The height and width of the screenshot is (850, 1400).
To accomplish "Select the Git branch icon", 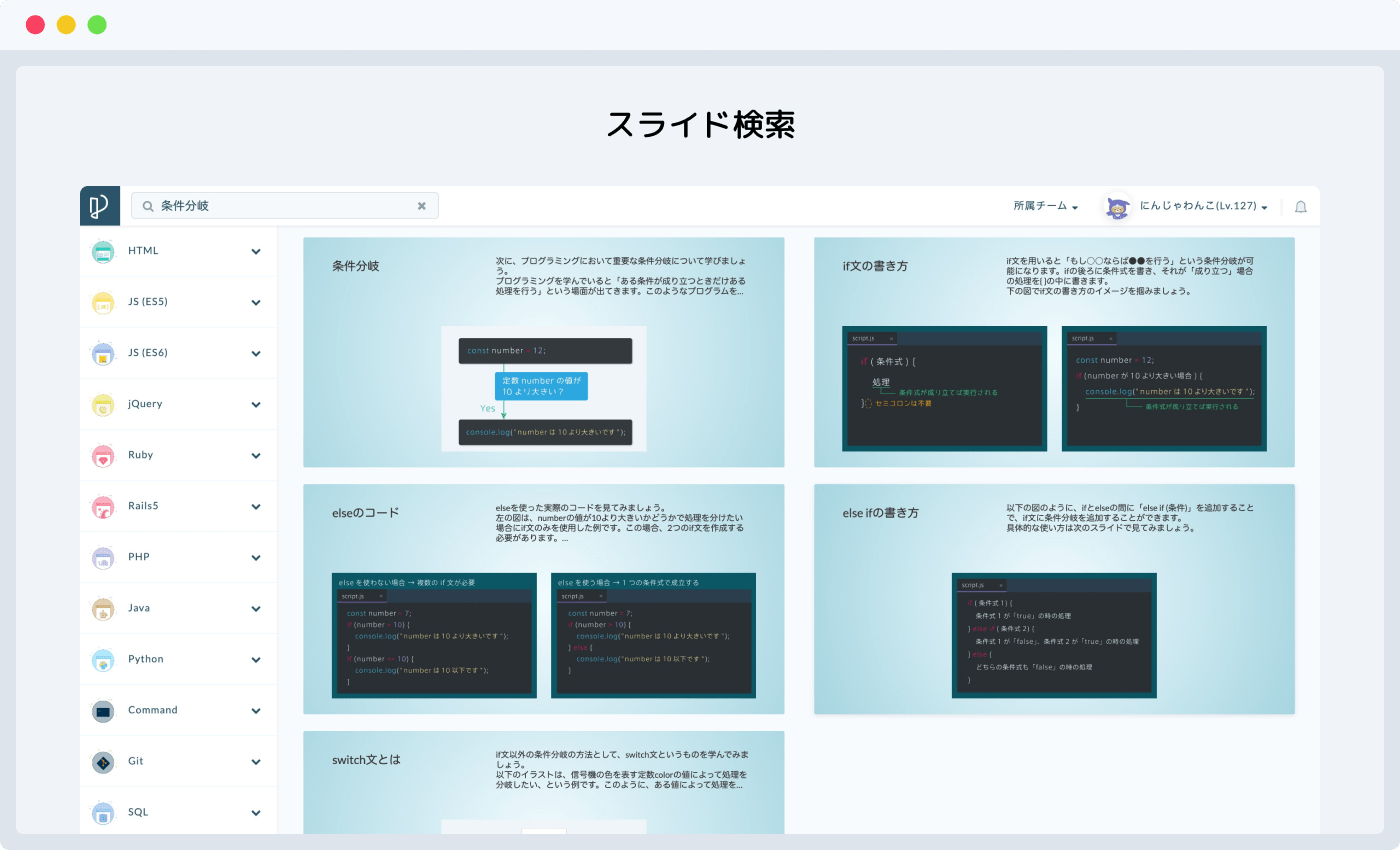I will (103, 761).
